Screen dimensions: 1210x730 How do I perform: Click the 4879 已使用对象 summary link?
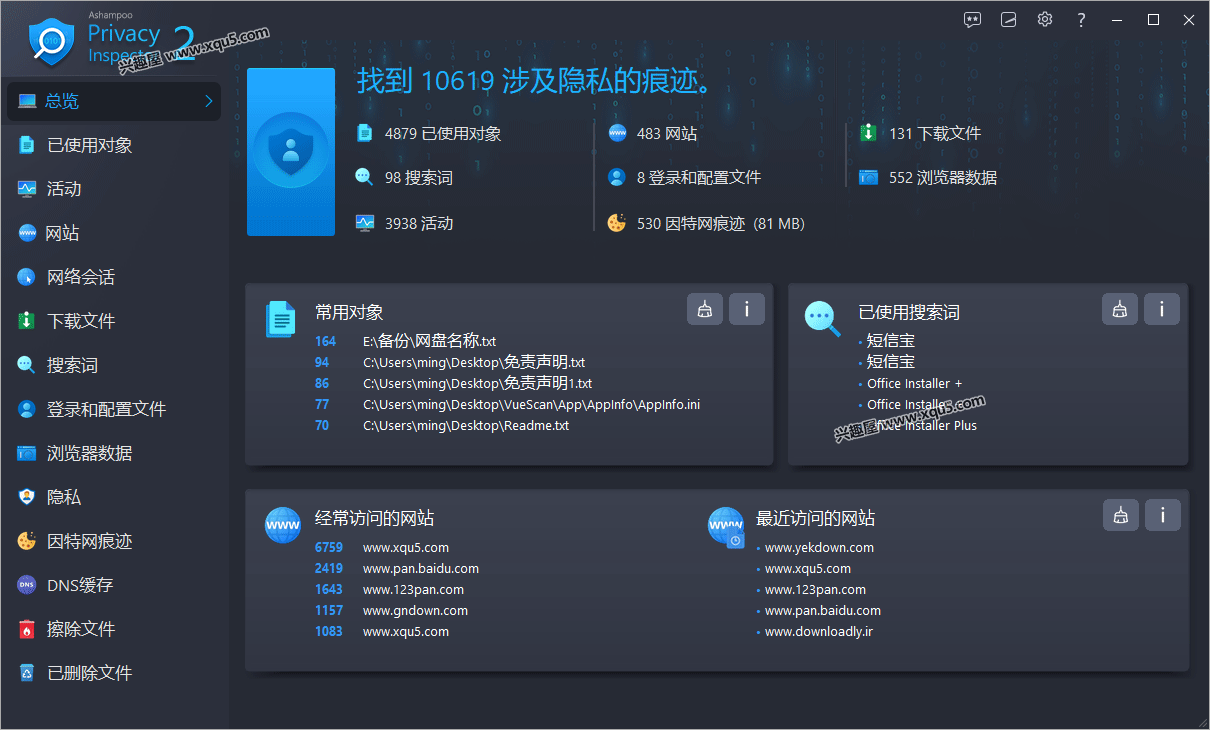point(442,134)
